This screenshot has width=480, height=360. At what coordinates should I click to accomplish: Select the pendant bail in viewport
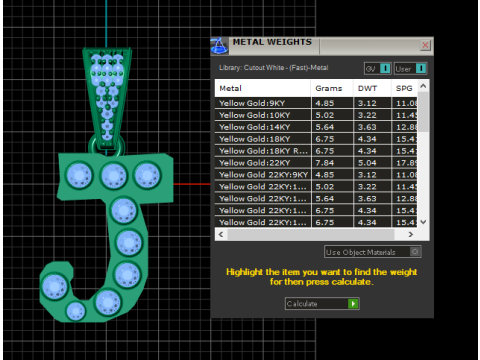(107, 98)
